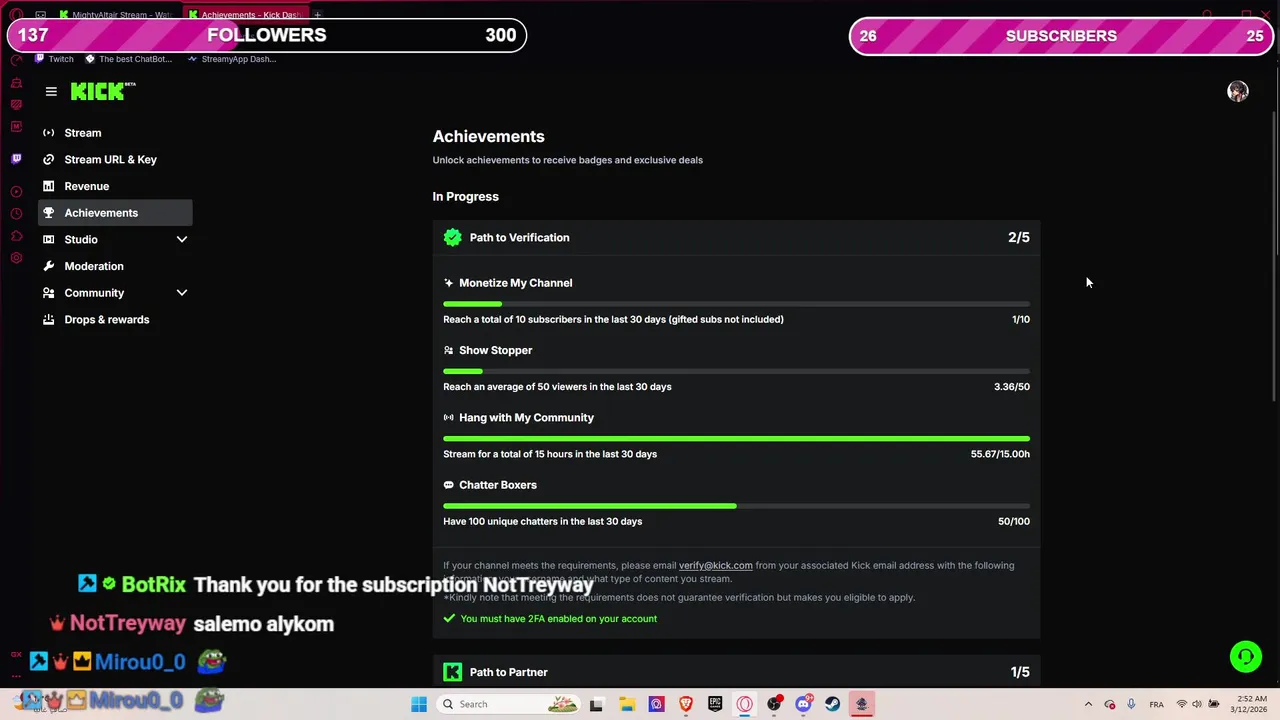The image size is (1280, 720).
Task: Click the Revenue chart icon
Action: click(x=48, y=186)
